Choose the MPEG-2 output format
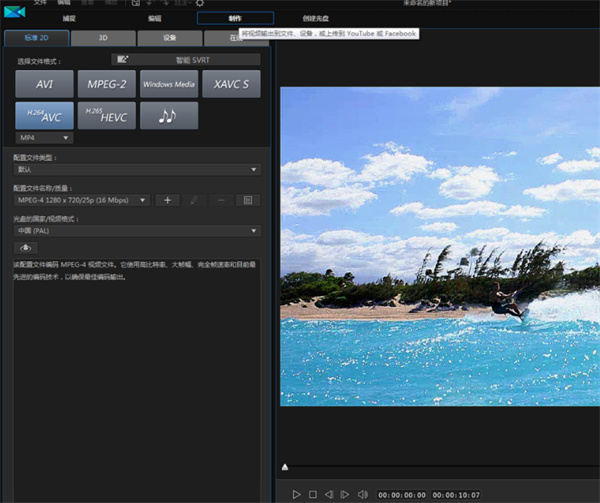Viewport: 600px width, 503px height. (105, 84)
